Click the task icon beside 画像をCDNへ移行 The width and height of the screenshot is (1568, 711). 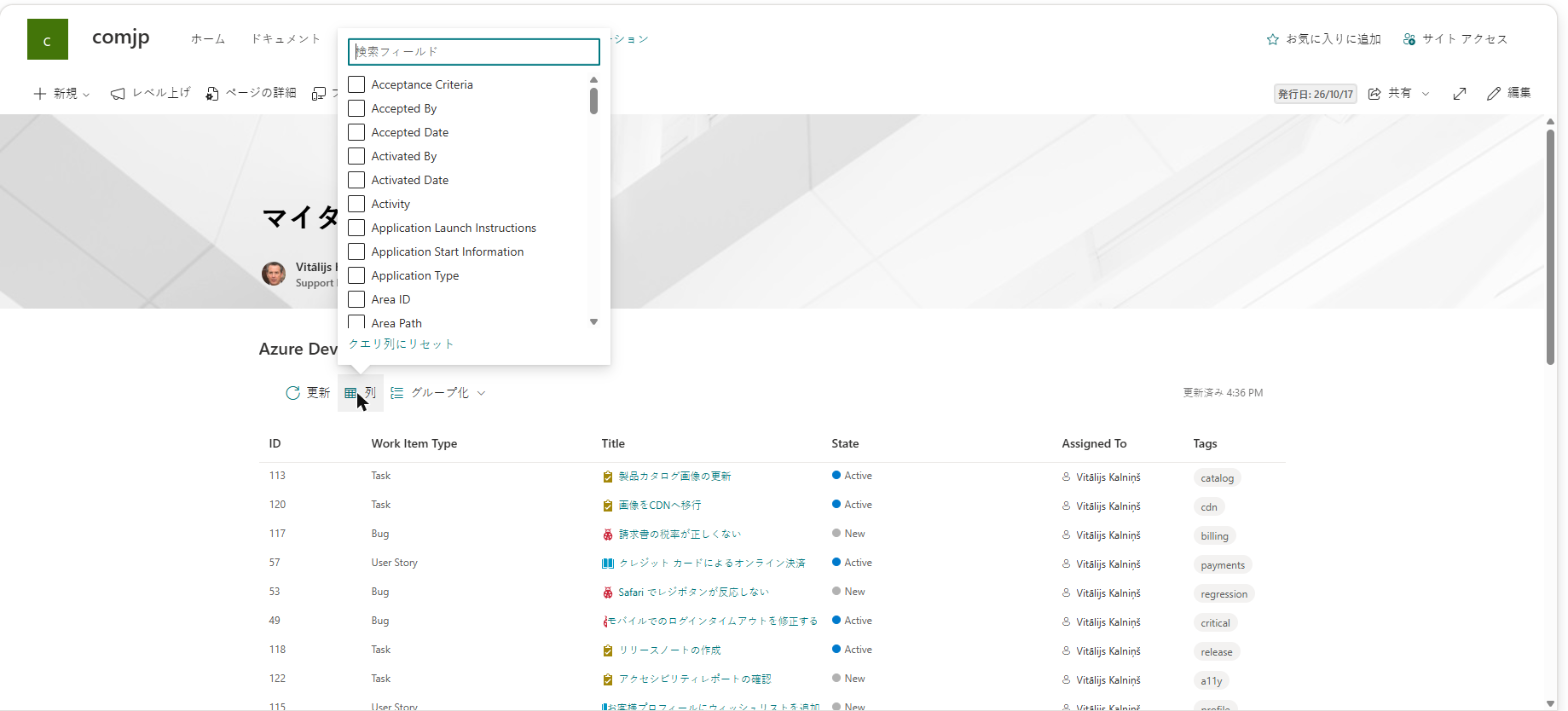click(x=608, y=506)
